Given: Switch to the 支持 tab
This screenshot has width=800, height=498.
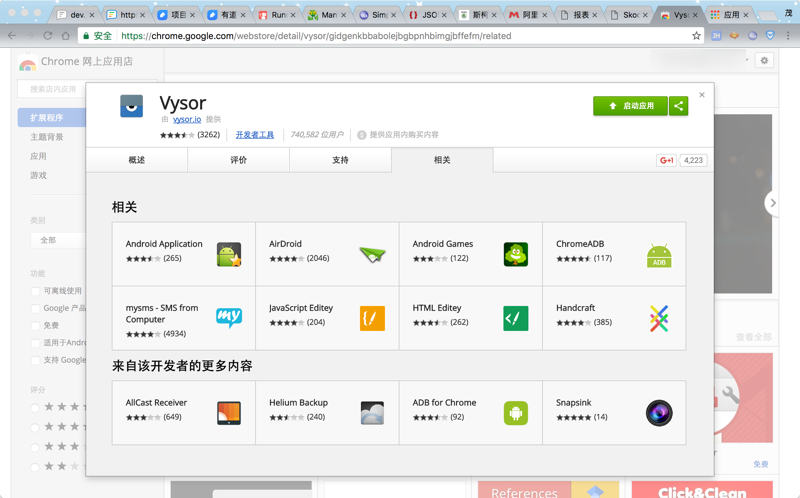Looking at the screenshot, I should [x=340, y=160].
